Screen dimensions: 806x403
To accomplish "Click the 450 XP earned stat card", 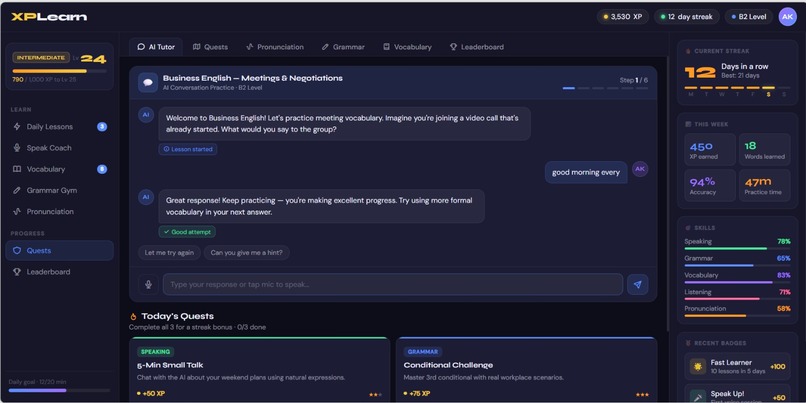I will tap(710, 150).
